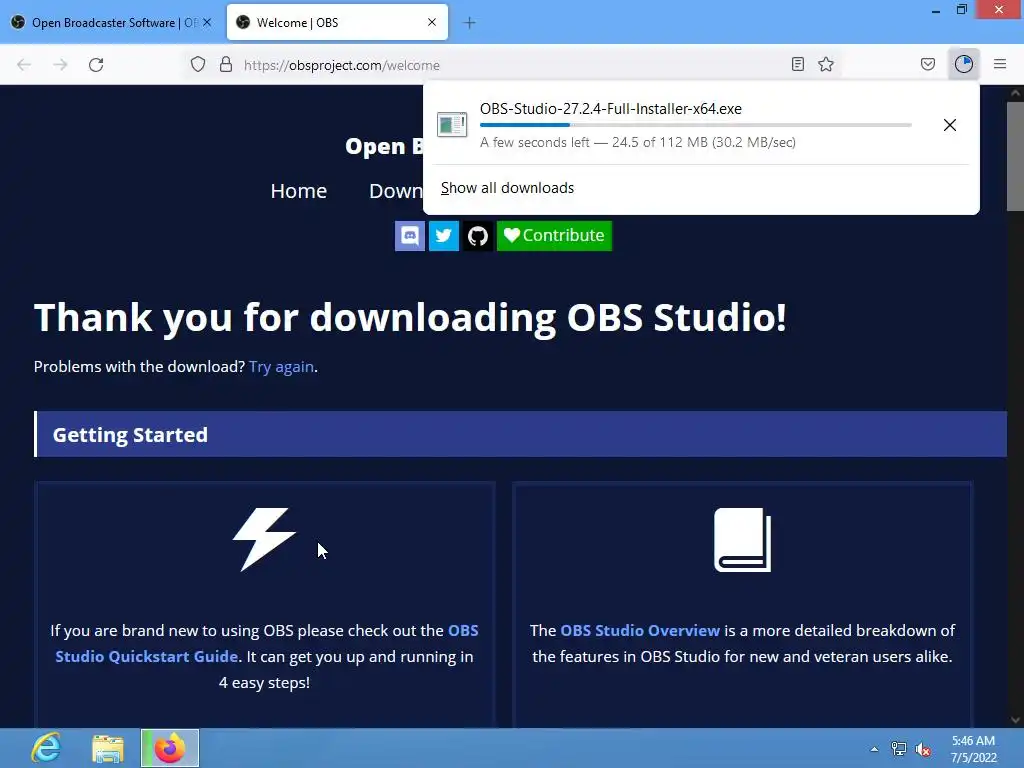The height and width of the screenshot is (768, 1024).
Task: Click the lightning bolt quickstart icon
Action: click(264, 539)
